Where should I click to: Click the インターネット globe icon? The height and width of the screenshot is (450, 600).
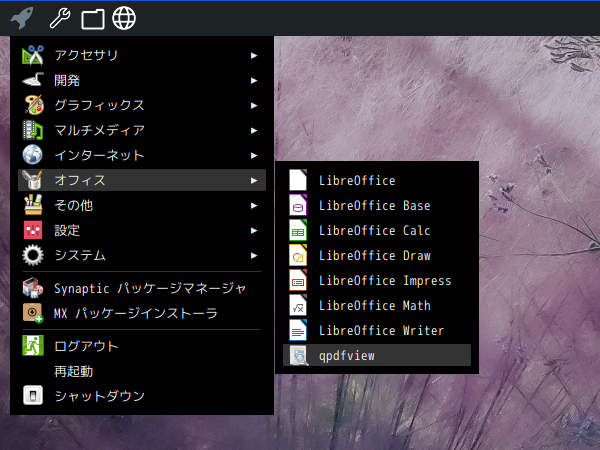[33, 155]
